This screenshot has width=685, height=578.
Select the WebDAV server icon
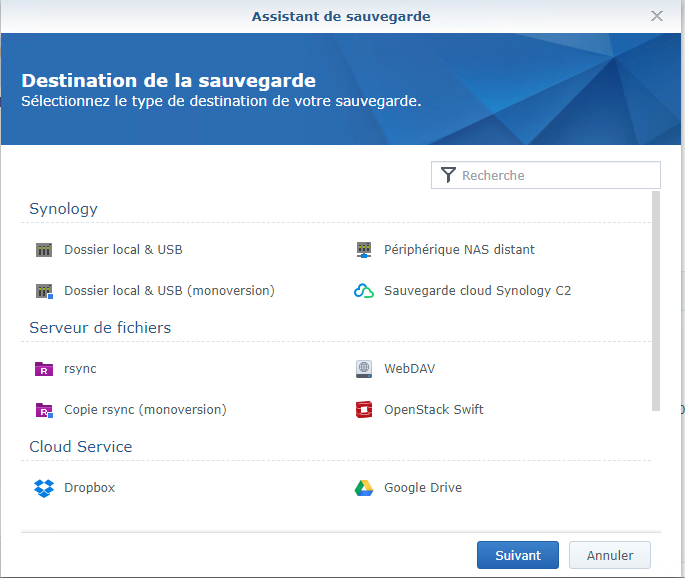(363, 369)
